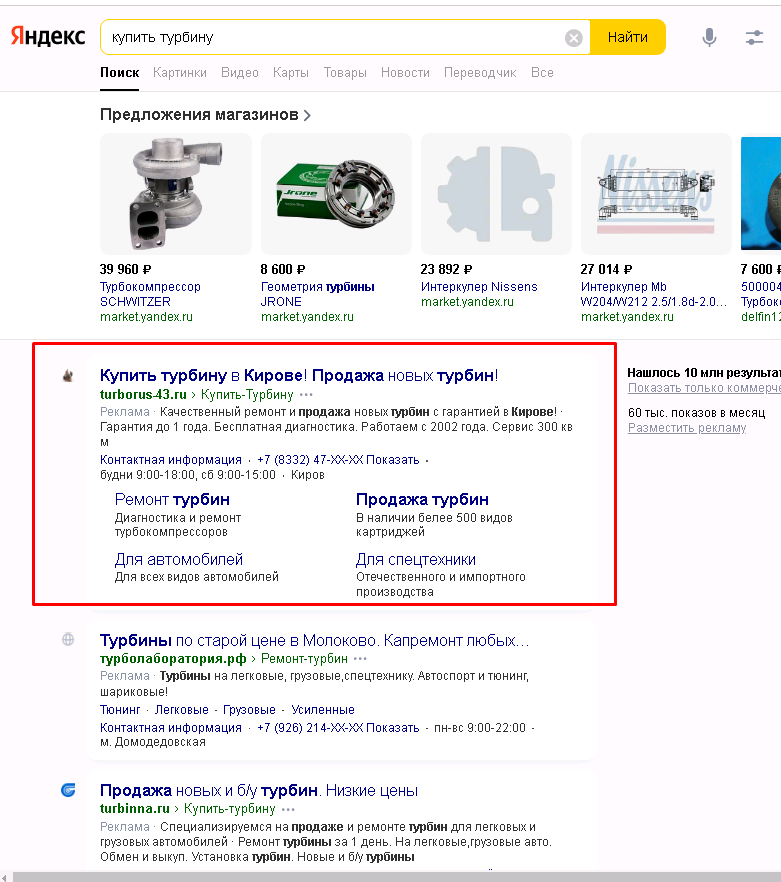
Task: Switch to the Карты tab
Action: point(291,73)
